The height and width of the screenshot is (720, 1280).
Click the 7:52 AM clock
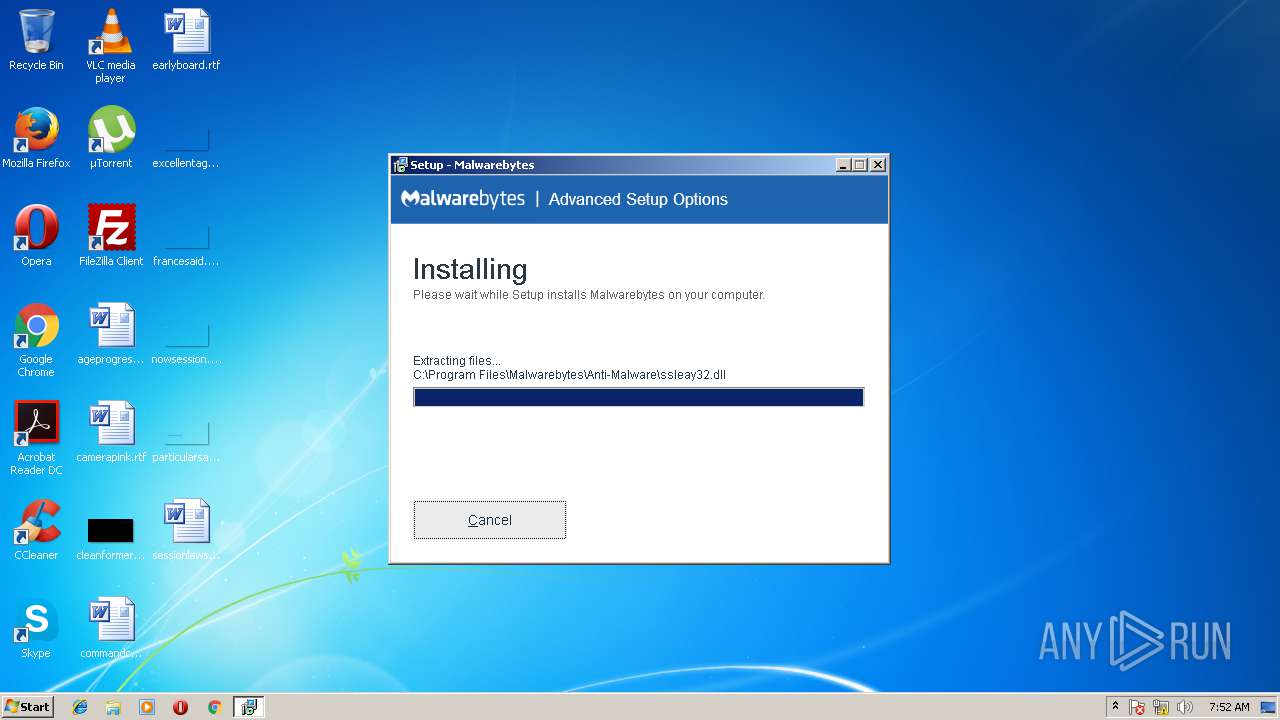tap(1229, 707)
